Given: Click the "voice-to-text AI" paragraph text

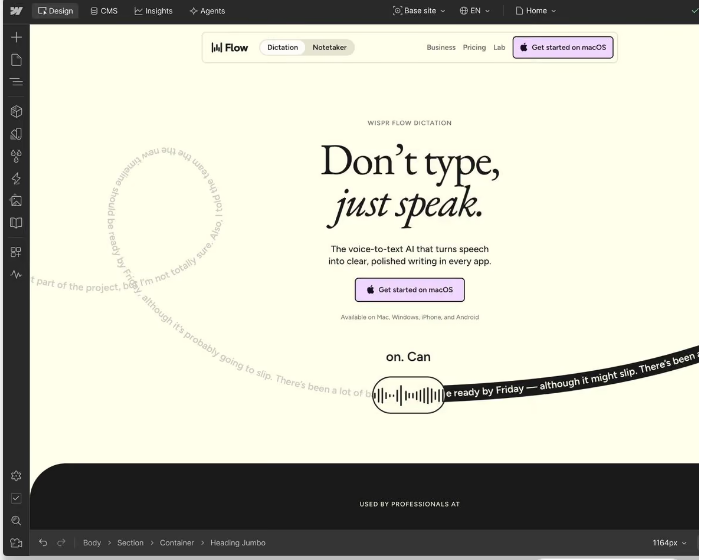Looking at the screenshot, I should [x=410, y=255].
